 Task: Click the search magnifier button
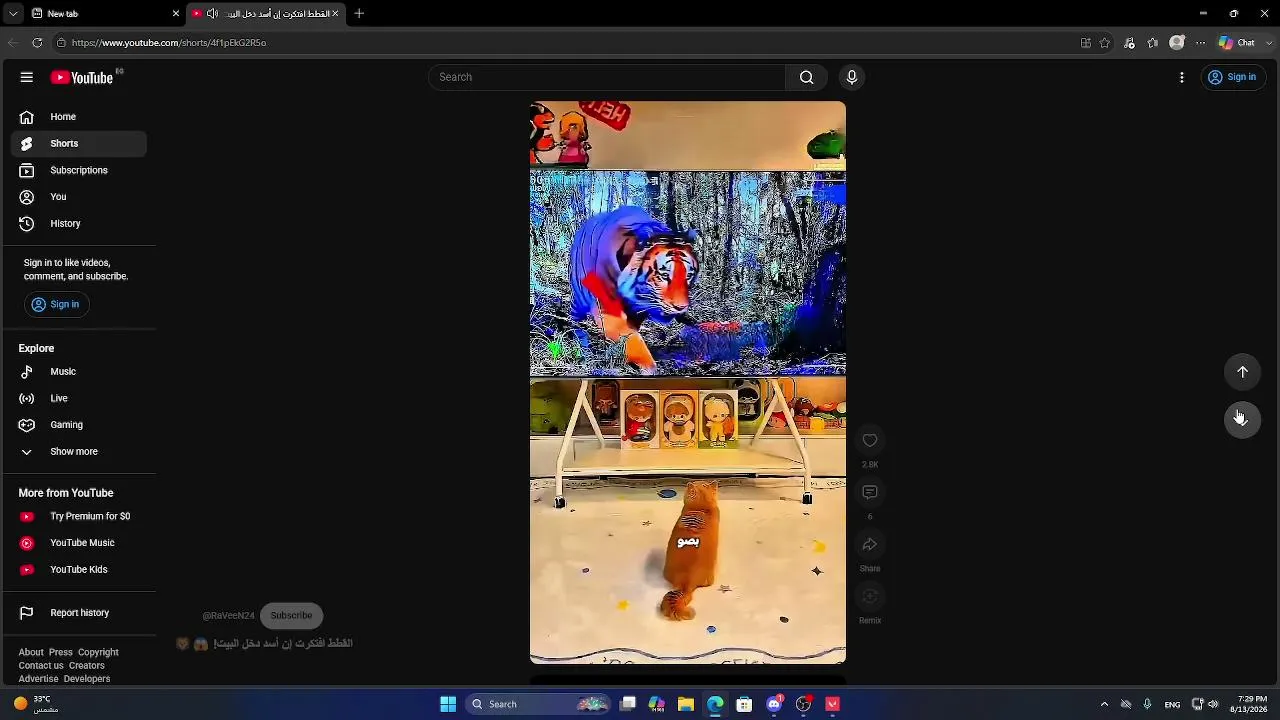click(x=807, y=77)
